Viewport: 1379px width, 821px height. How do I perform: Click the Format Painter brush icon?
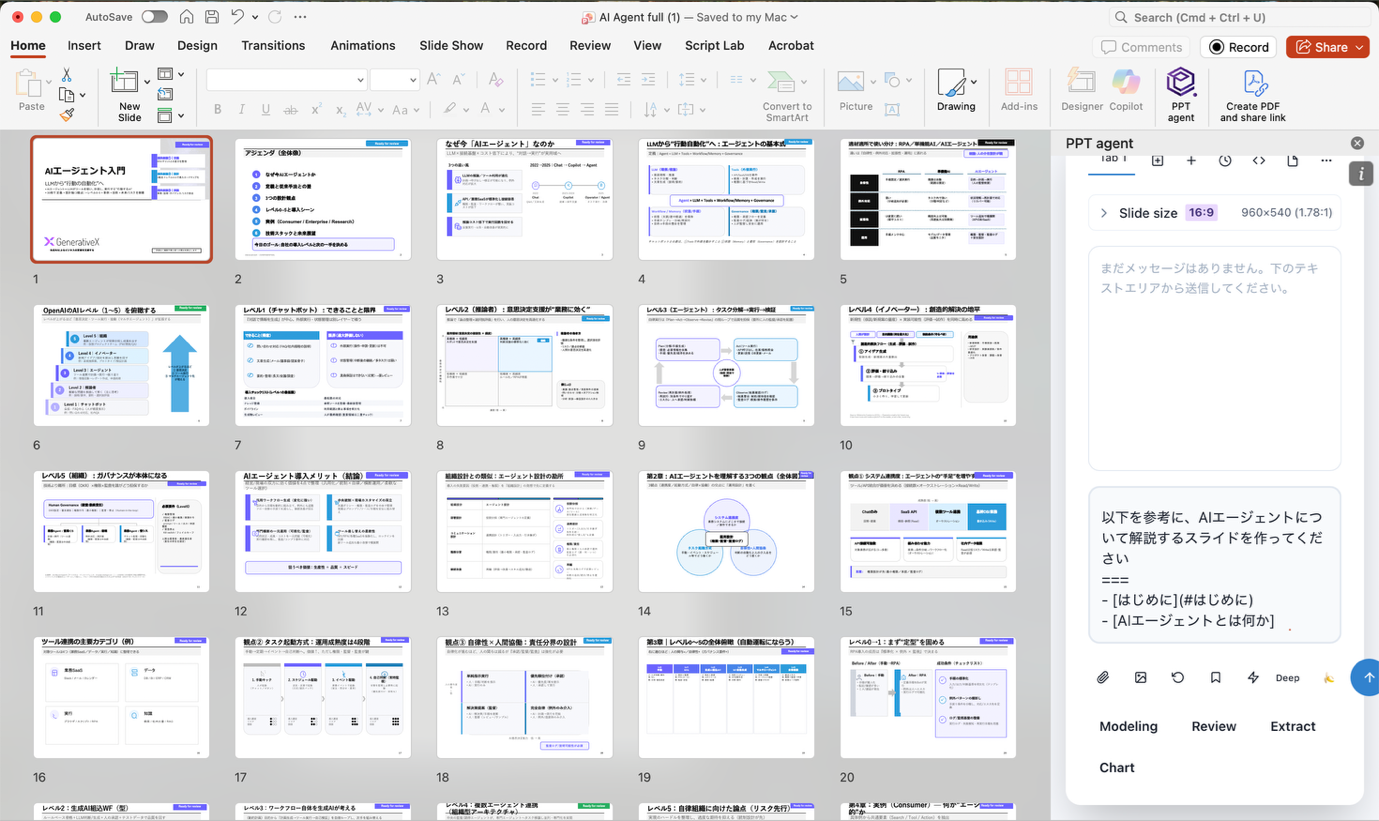(67, 115)
